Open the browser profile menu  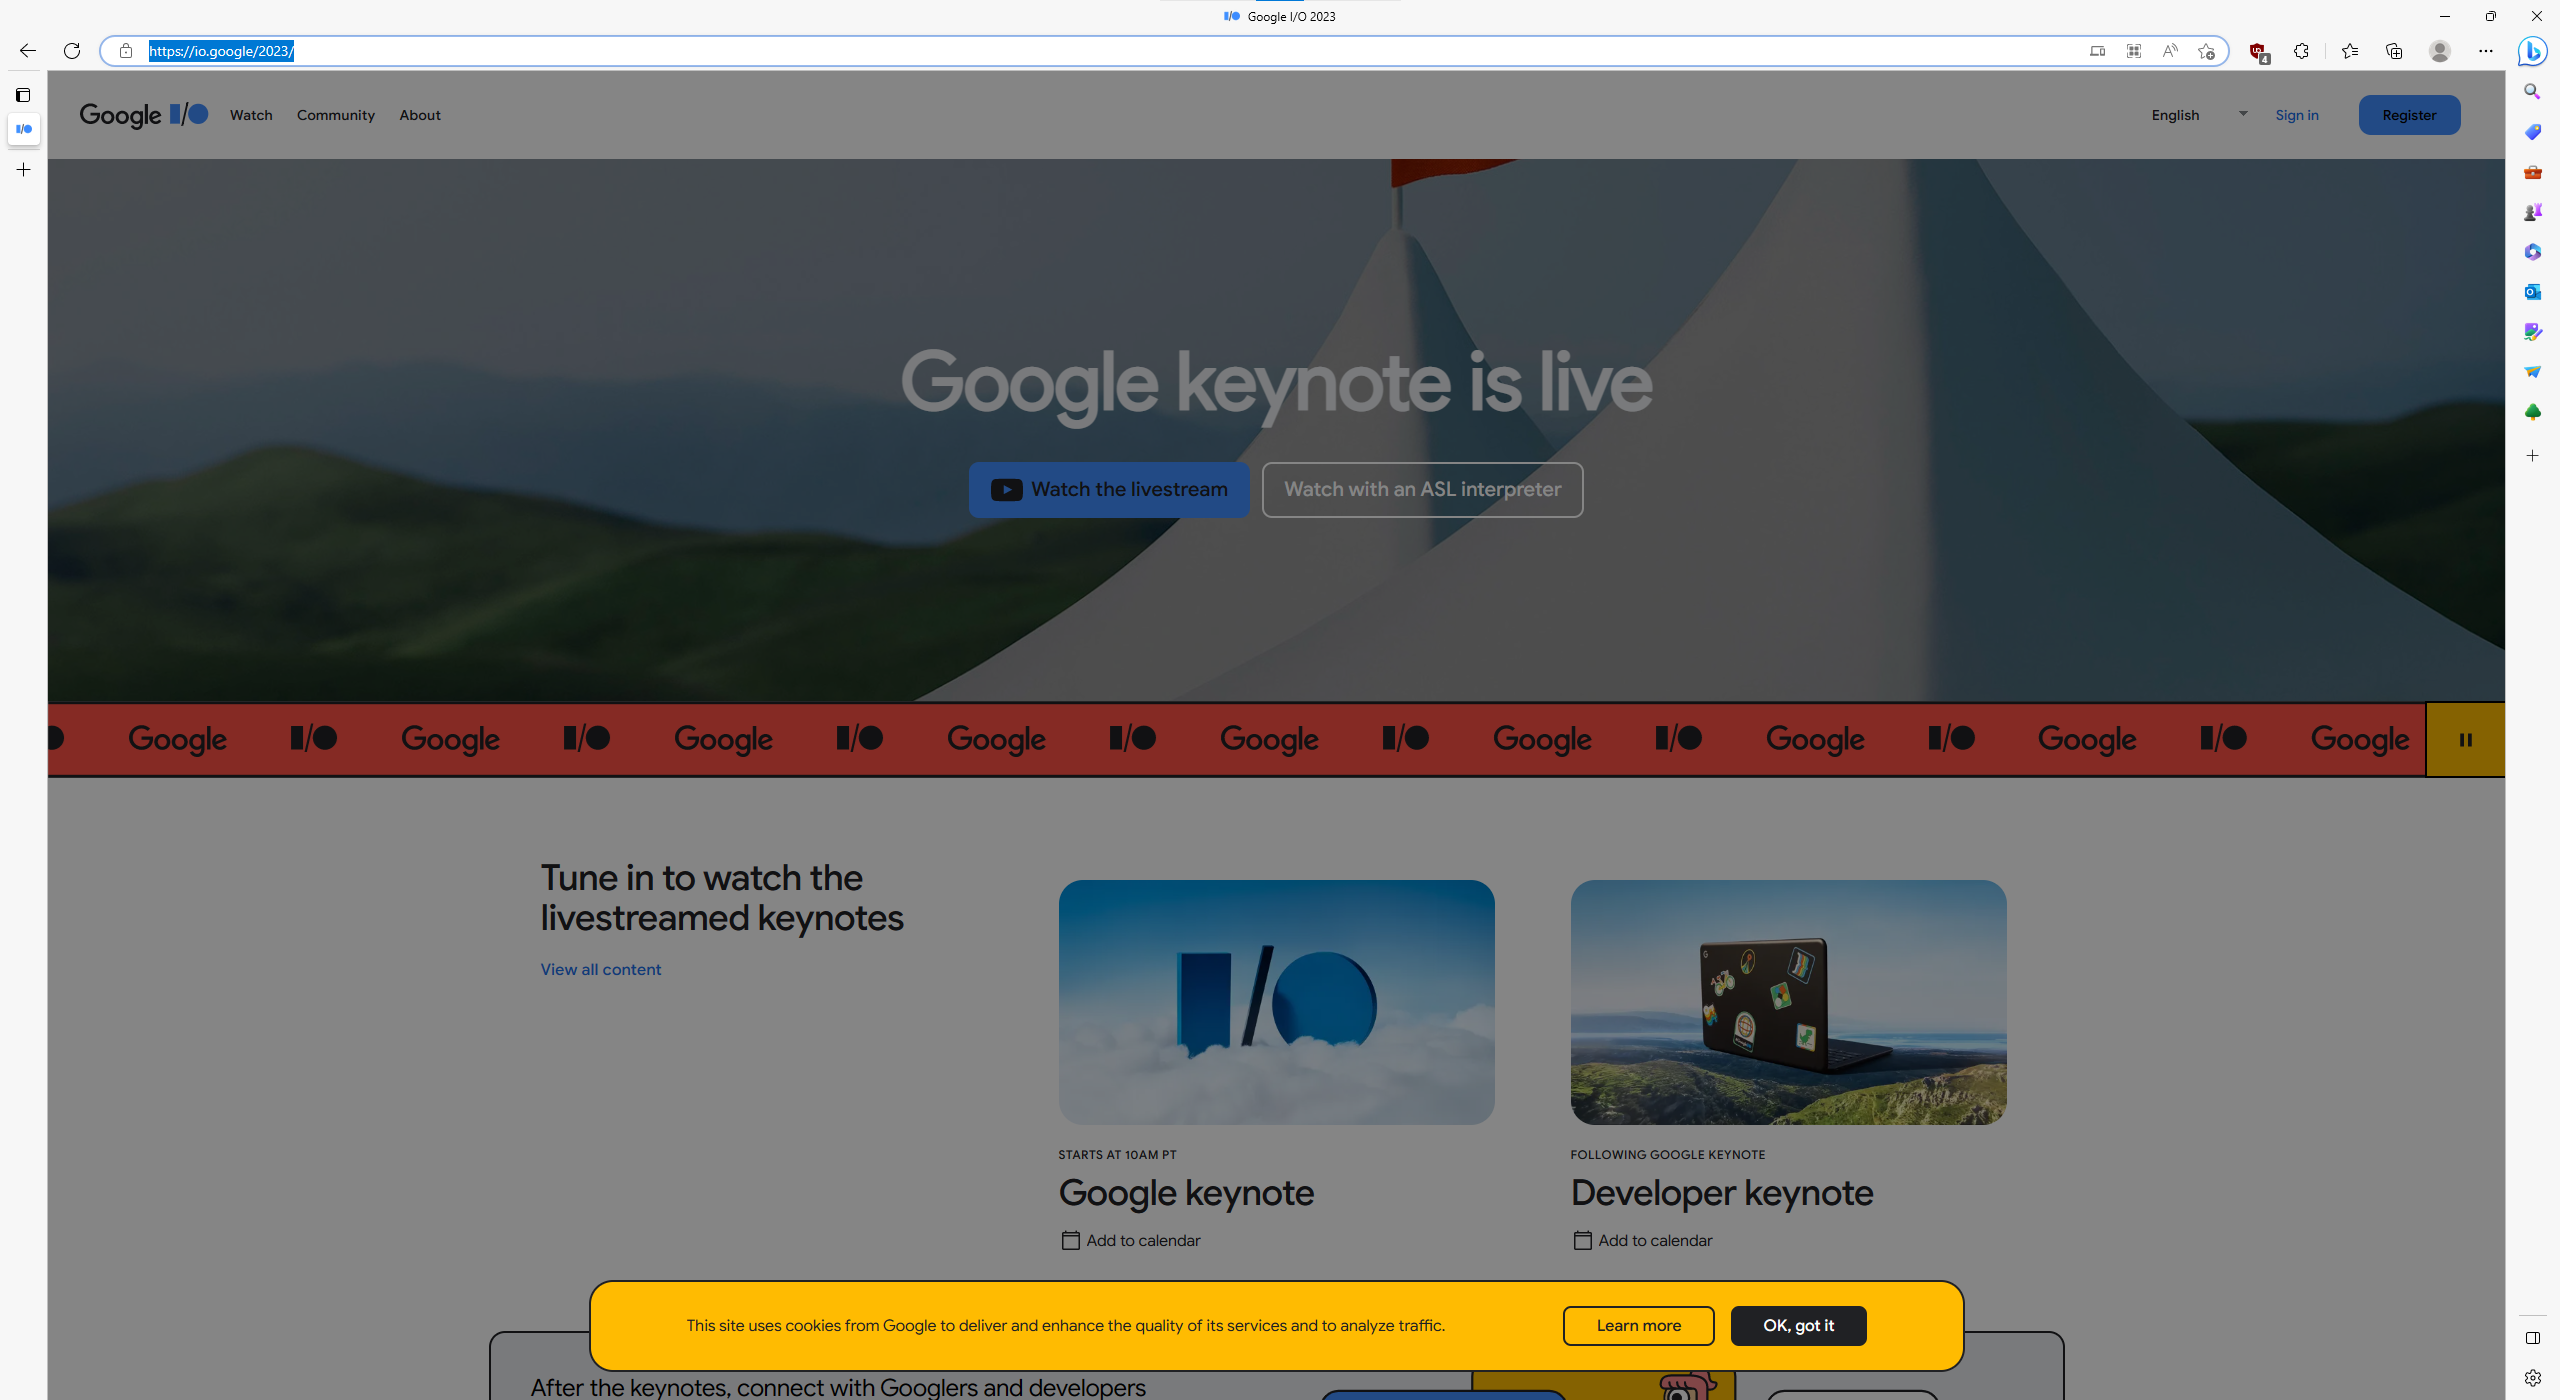pyautogui.click(x=2440, y=51)
